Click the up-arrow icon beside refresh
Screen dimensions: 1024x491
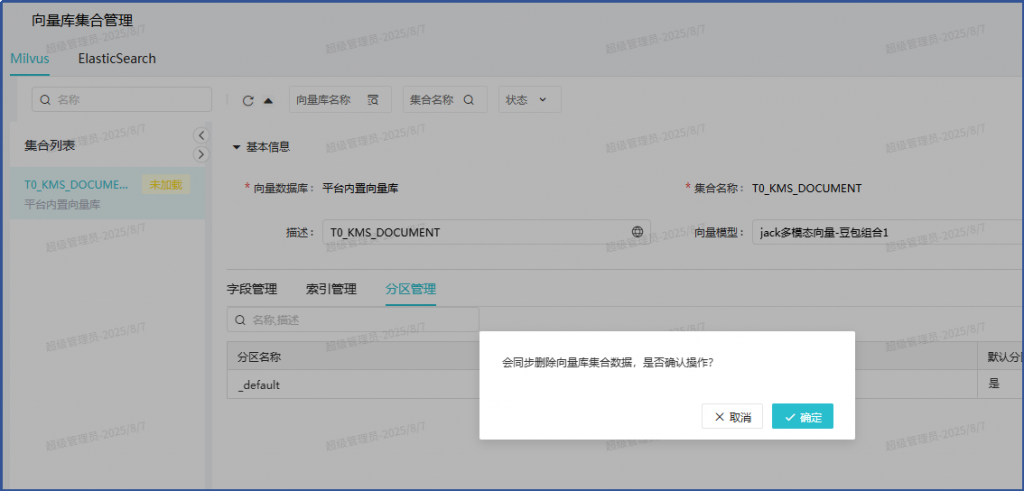point(268,100)
